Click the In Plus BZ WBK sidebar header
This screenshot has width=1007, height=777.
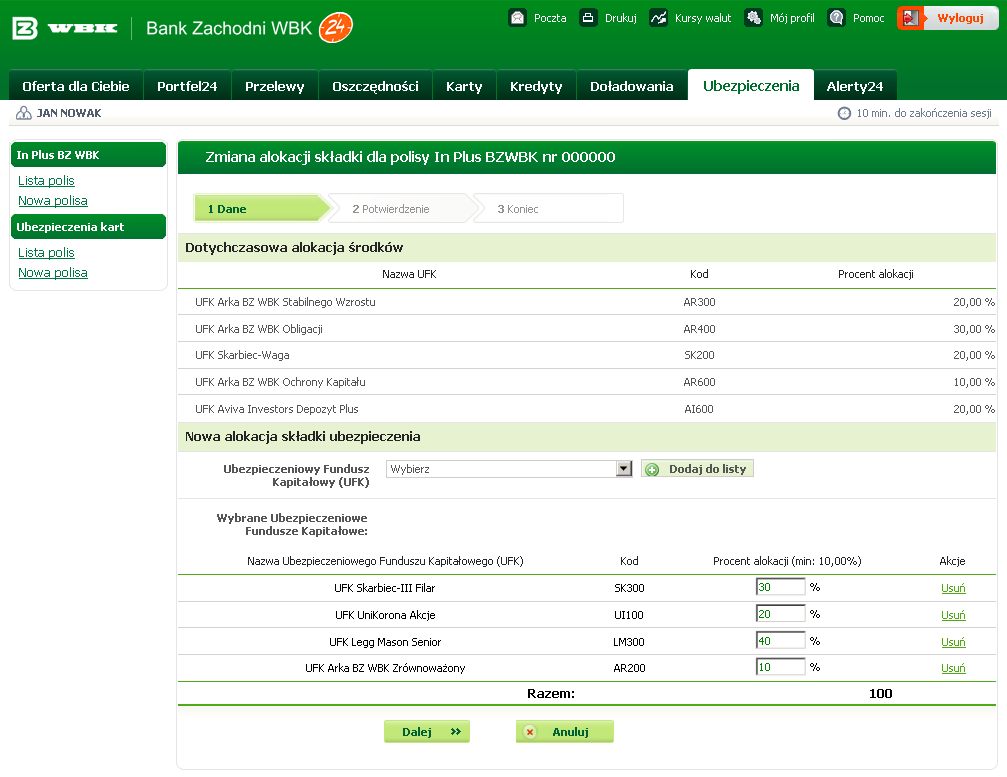(x=89, y=155)
